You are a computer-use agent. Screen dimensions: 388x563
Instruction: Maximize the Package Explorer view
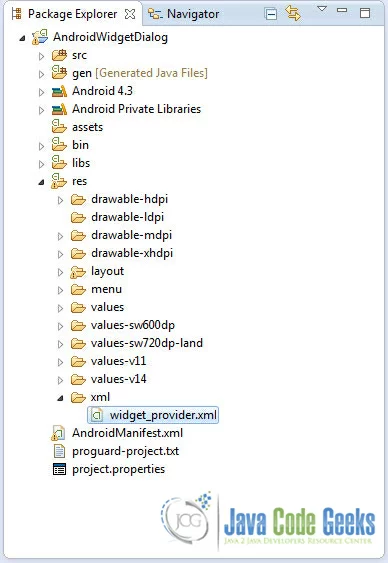(365, 13)
